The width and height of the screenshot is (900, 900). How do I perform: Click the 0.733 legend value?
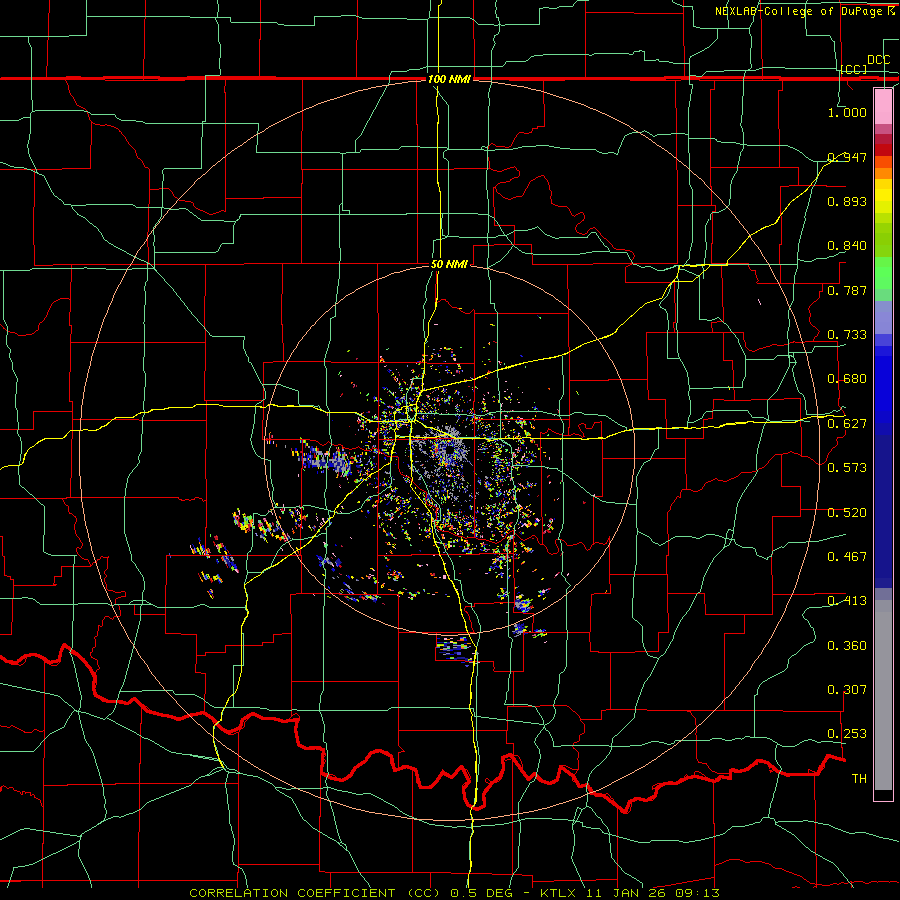tap(847, 335)
